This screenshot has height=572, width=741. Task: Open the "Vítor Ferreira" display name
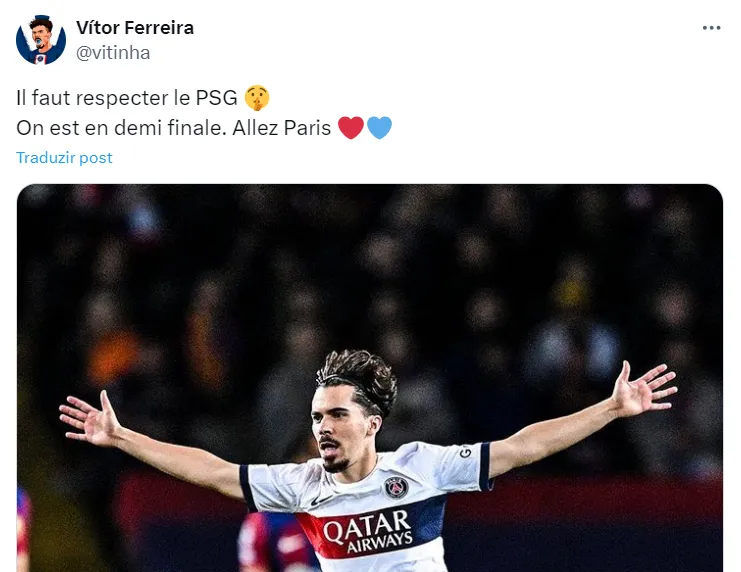click(x=135, y=28)
